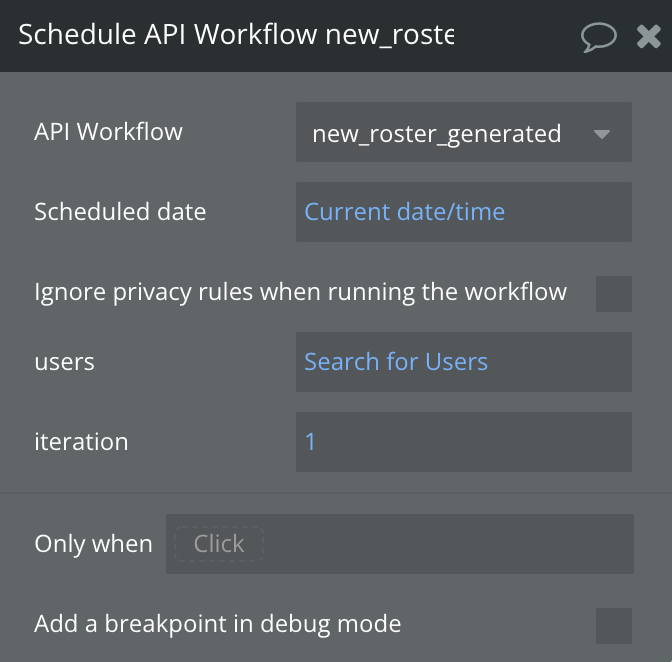Click the Add a breakpoint in debug mode label
The height and width of the screenshot is (662, 672).
pos(218,624)
